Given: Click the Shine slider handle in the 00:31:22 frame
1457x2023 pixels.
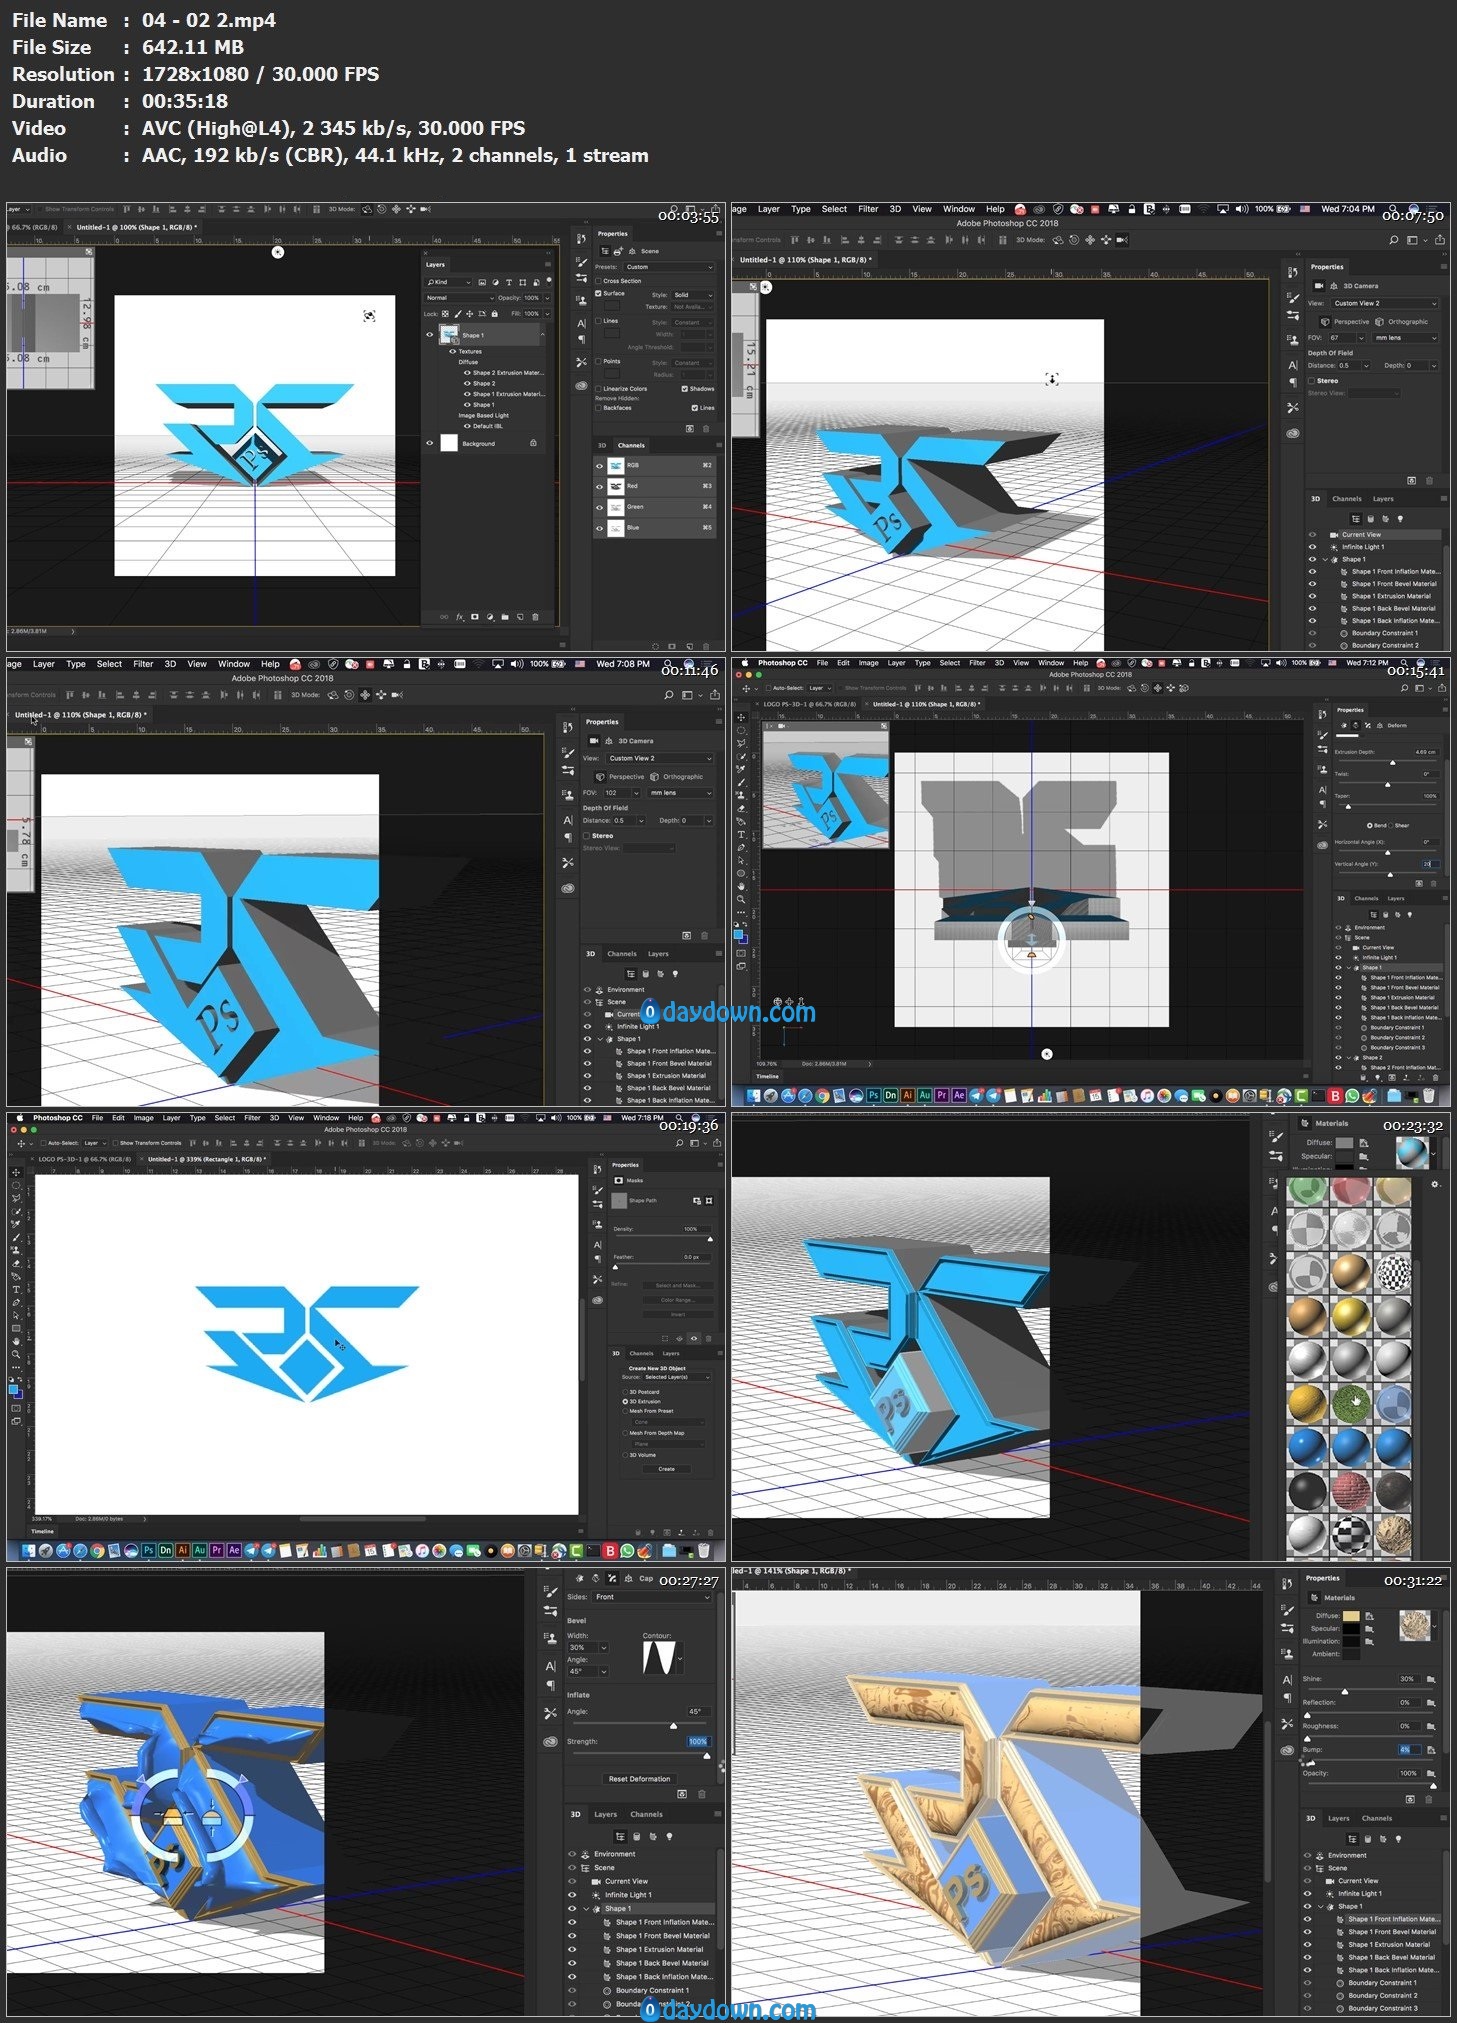Looking at the screenshot, I should 1344,1691.
